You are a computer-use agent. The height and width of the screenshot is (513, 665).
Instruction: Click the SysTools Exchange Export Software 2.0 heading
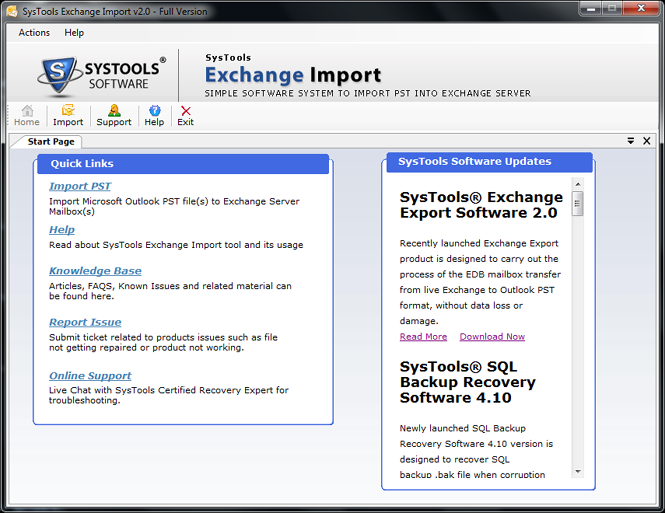point(481,205)
